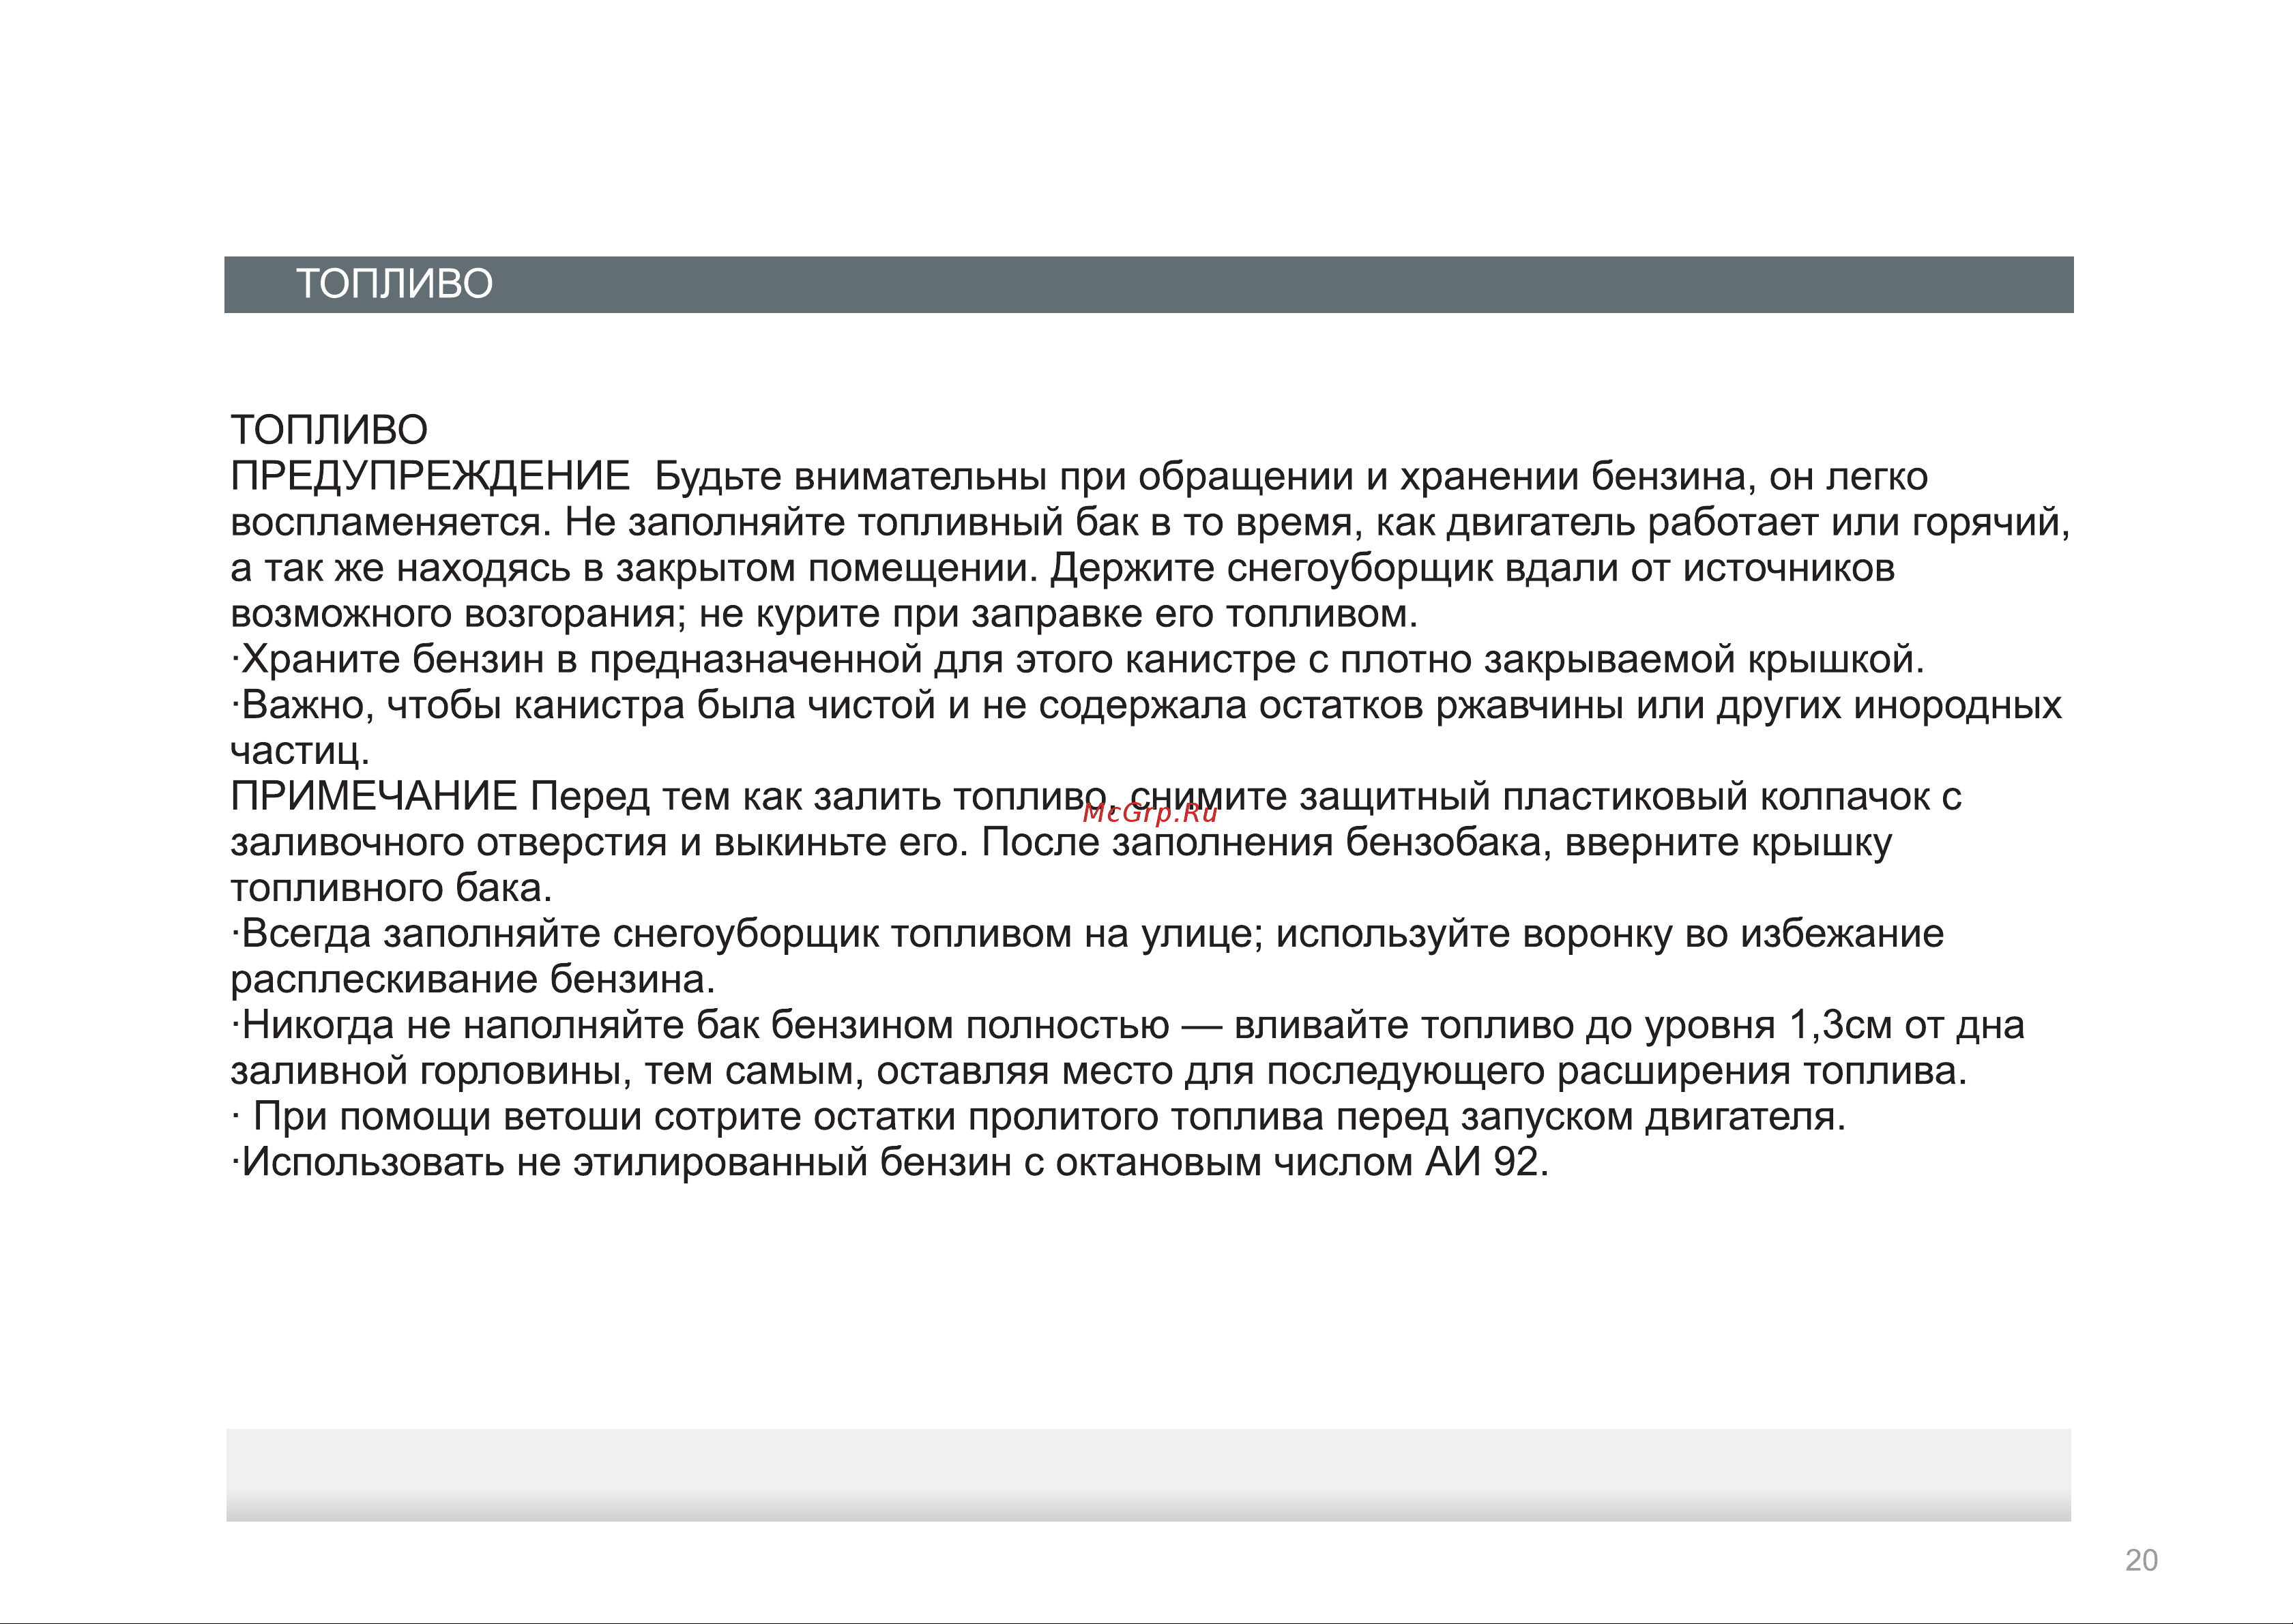
Task: Click the line starting 'Всегда заполняйте снегоуборщик'
Action: [1088, 934]
